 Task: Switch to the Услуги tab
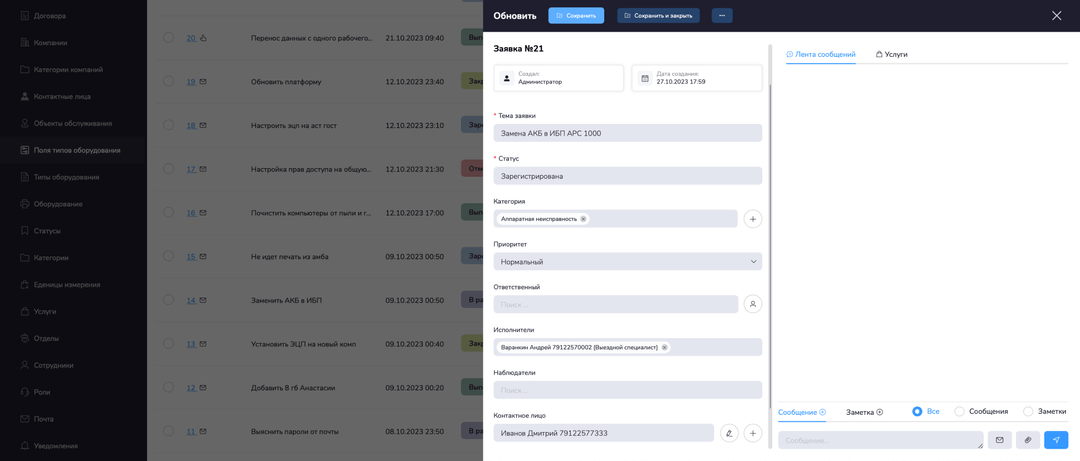(x=891, y=54)
